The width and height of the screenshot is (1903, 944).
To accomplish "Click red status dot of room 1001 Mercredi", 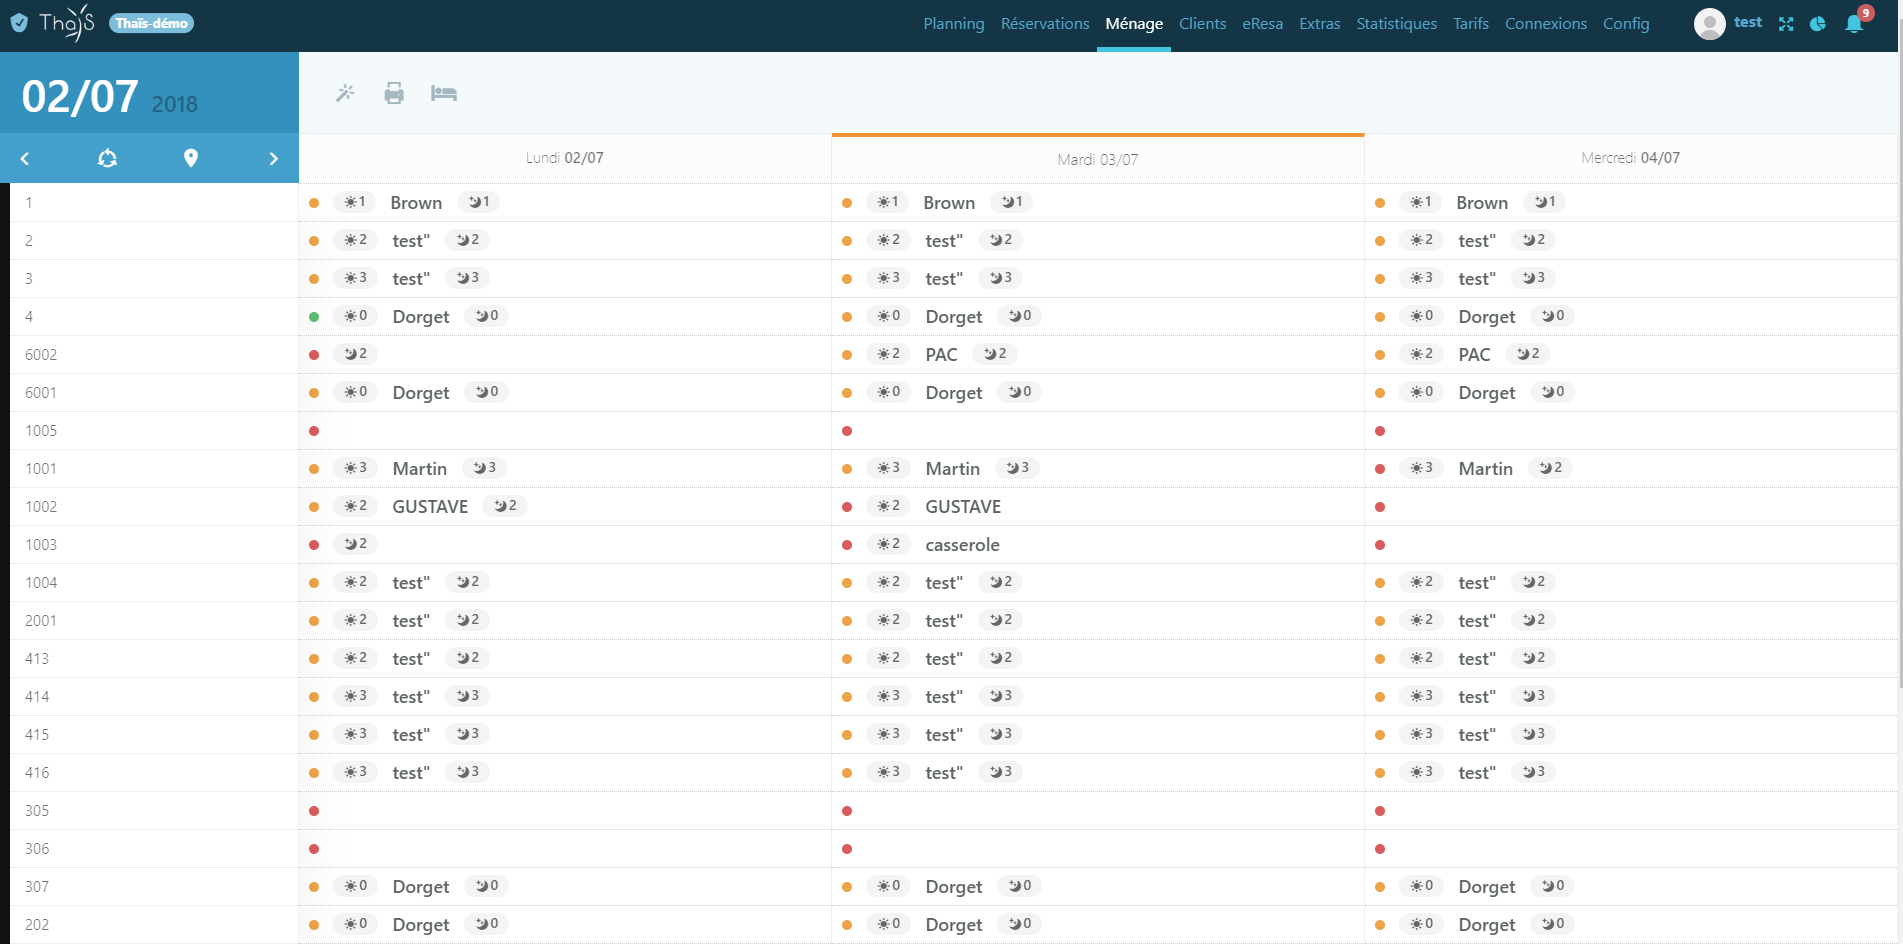I will click(1380, 469).
